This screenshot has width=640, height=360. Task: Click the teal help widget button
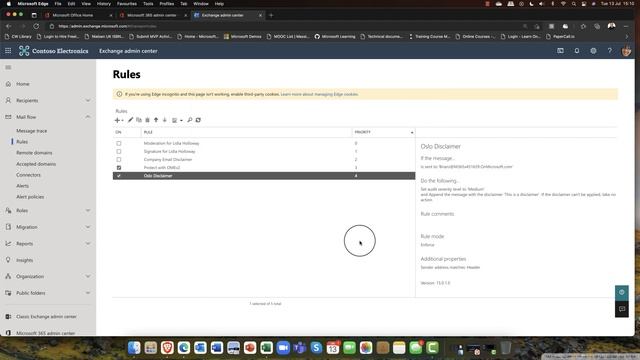pyautogui.click(x=622, y=292)
